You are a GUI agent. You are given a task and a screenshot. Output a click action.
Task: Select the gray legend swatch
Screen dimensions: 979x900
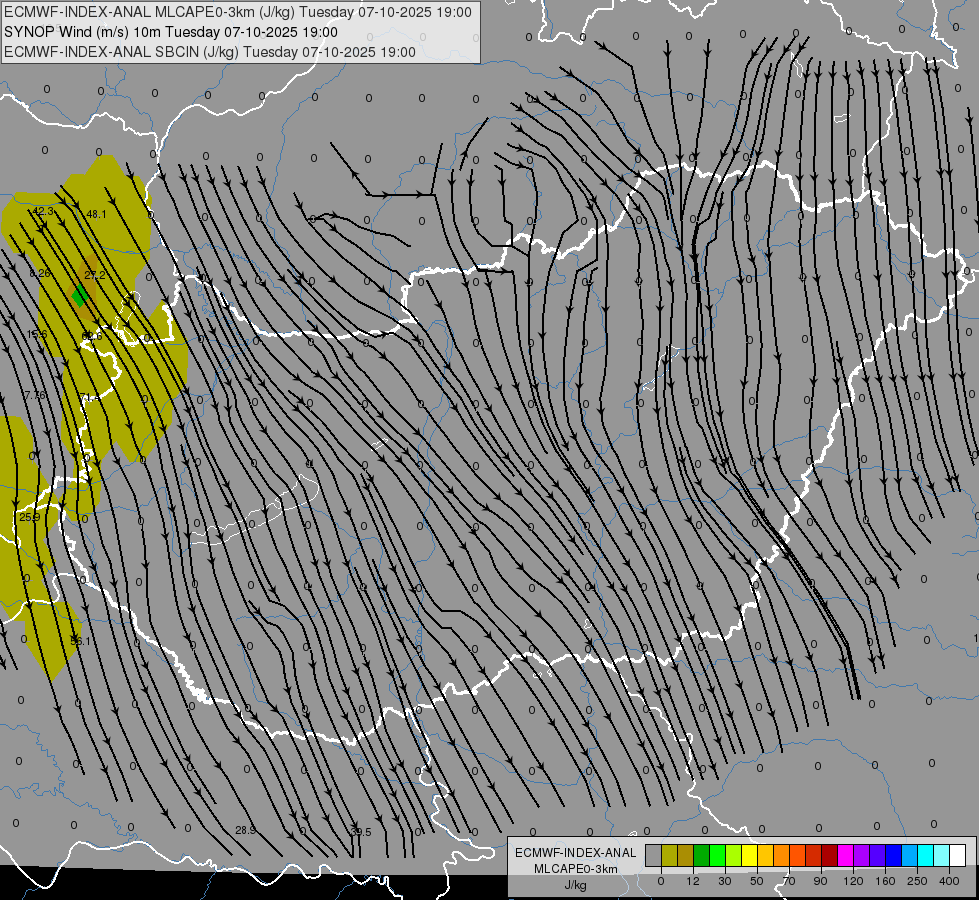click(x=654, y=855)
